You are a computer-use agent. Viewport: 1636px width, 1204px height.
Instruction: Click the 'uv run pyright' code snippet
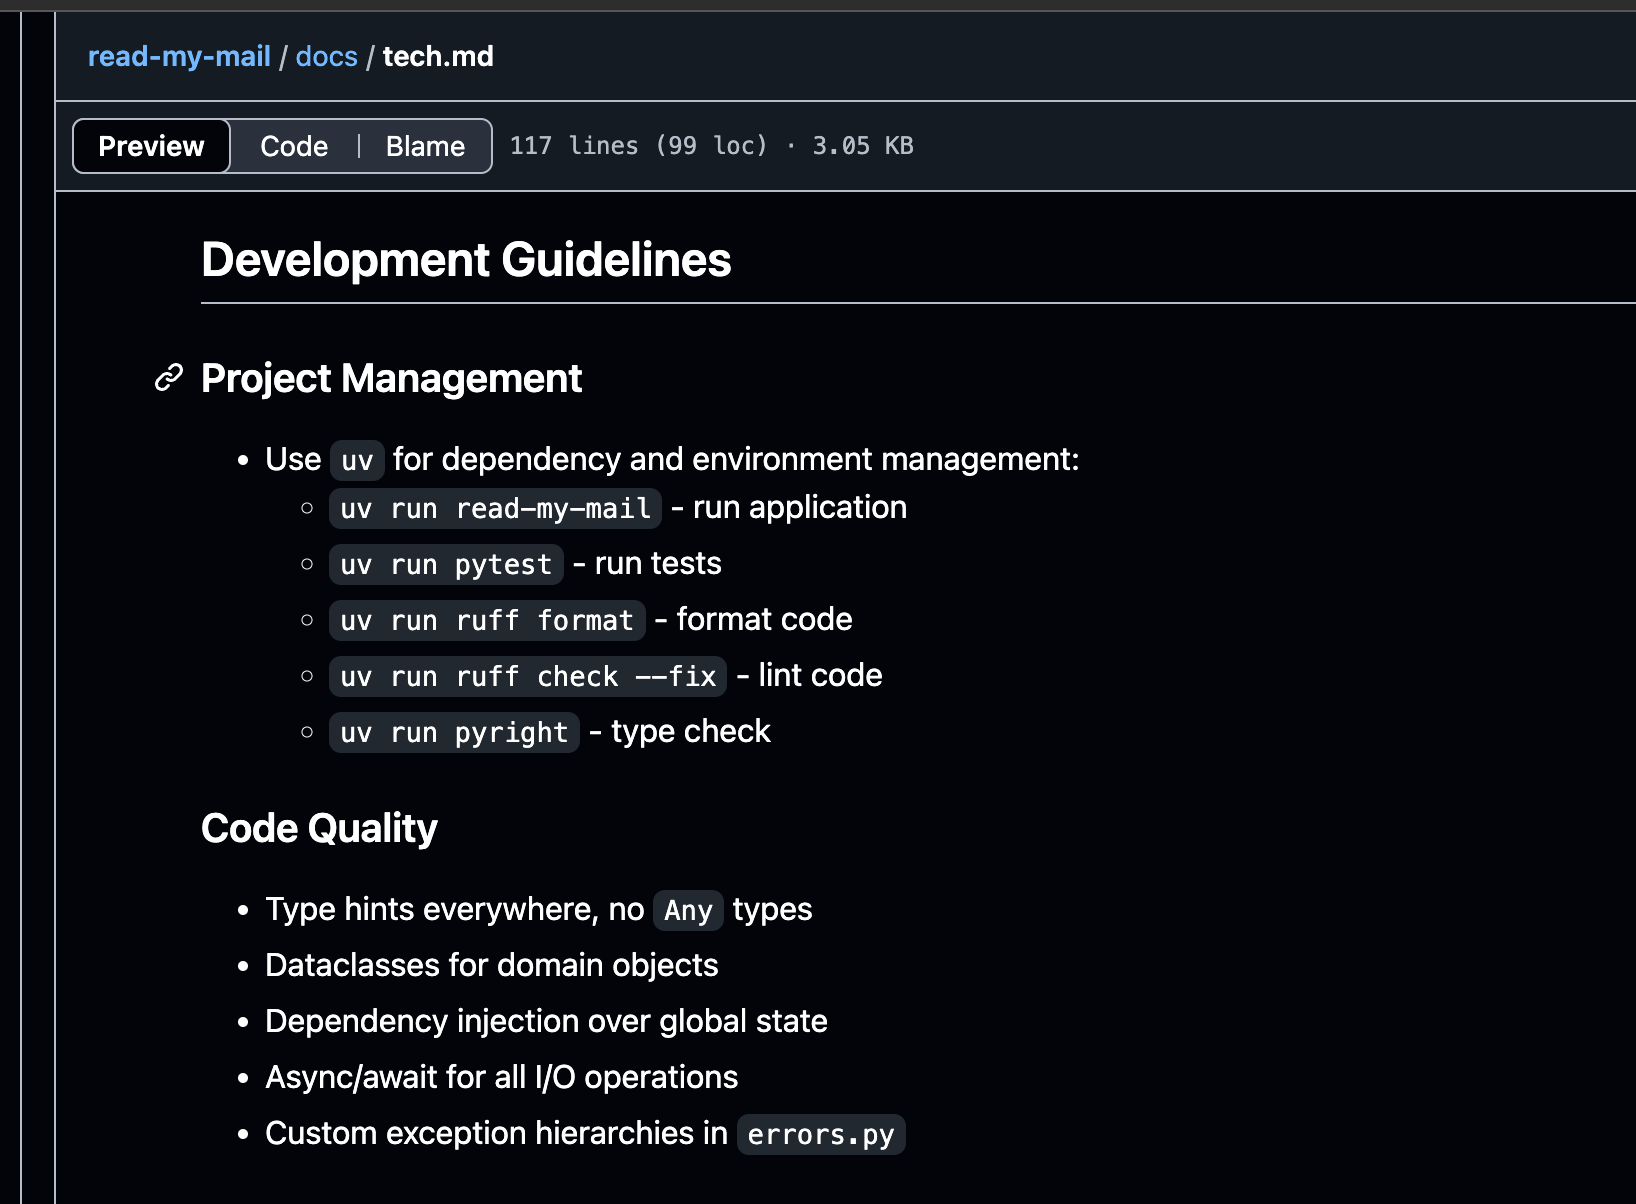coord(454,732)
